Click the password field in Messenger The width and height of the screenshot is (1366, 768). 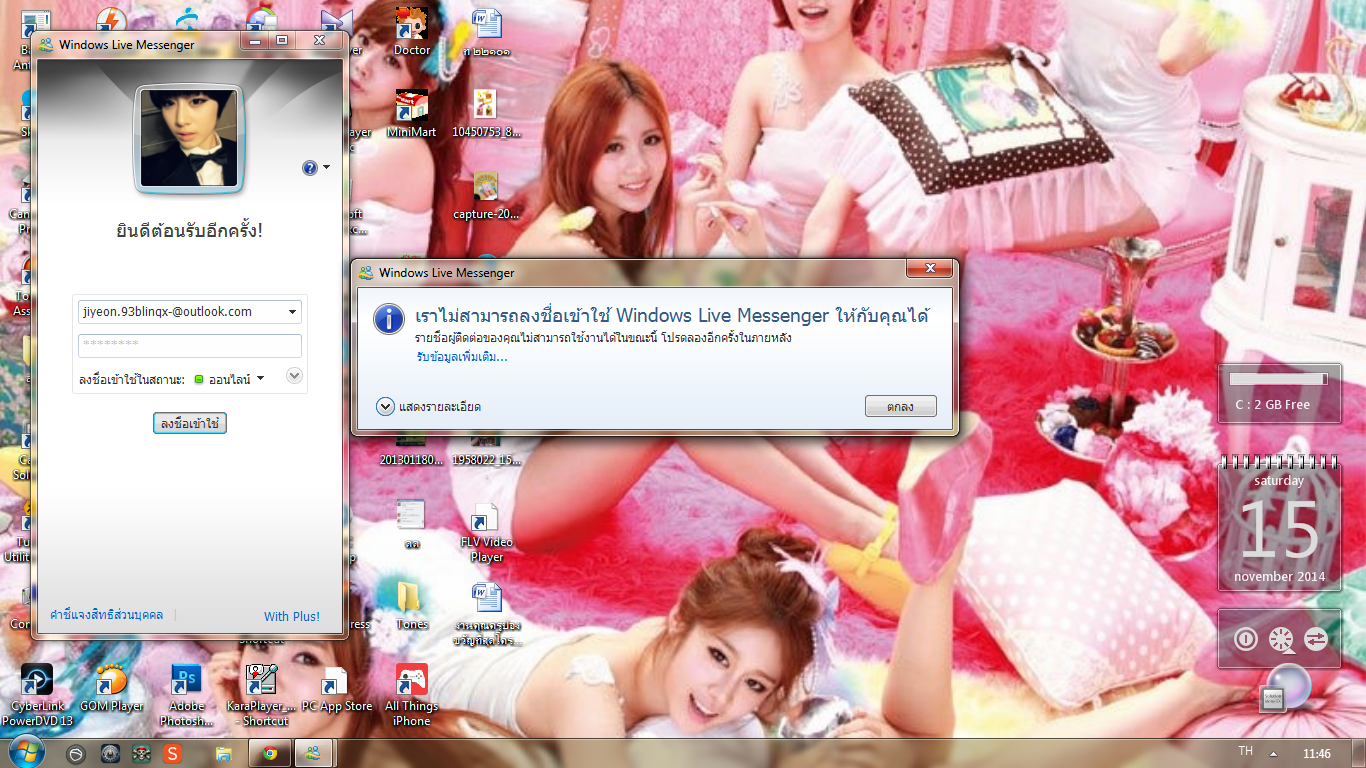[x=190, y=346]
